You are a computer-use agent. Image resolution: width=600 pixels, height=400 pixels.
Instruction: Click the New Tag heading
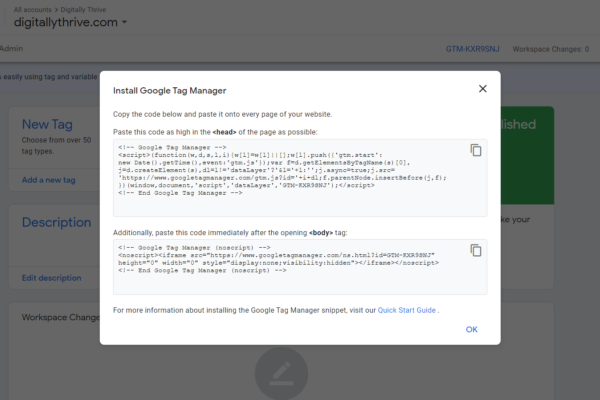(x=47, y=124)
